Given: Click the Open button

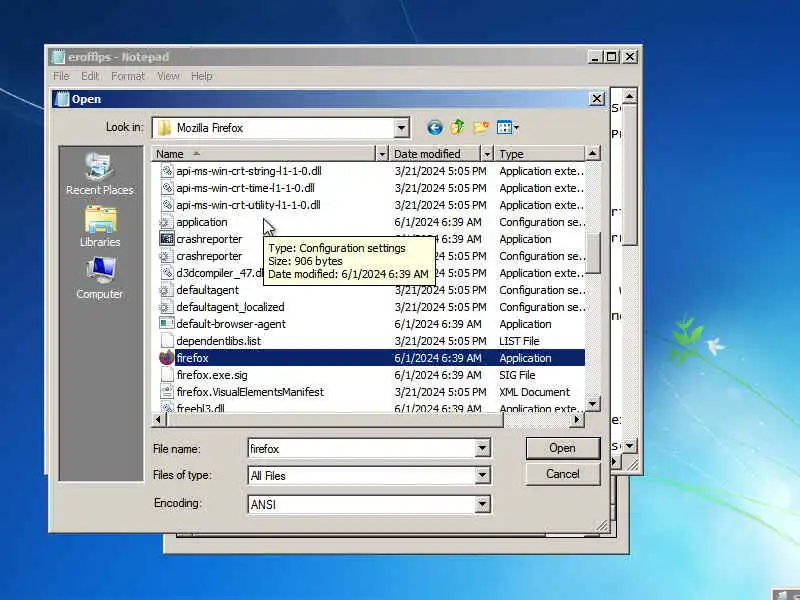Looking at the screenshot, I should (563, 448).
